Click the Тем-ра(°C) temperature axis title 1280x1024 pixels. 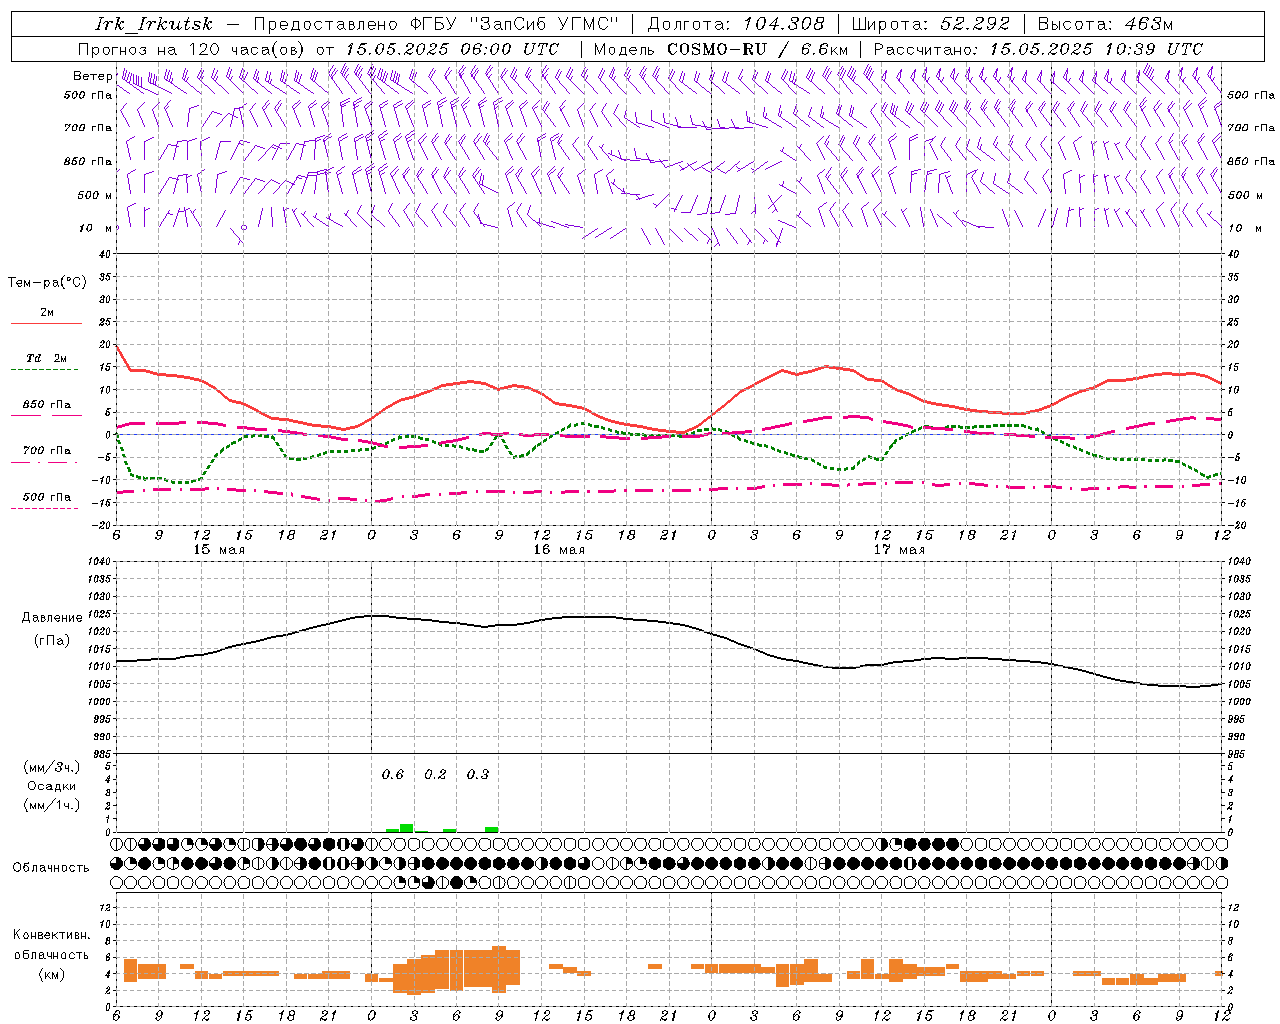point(47,283)
